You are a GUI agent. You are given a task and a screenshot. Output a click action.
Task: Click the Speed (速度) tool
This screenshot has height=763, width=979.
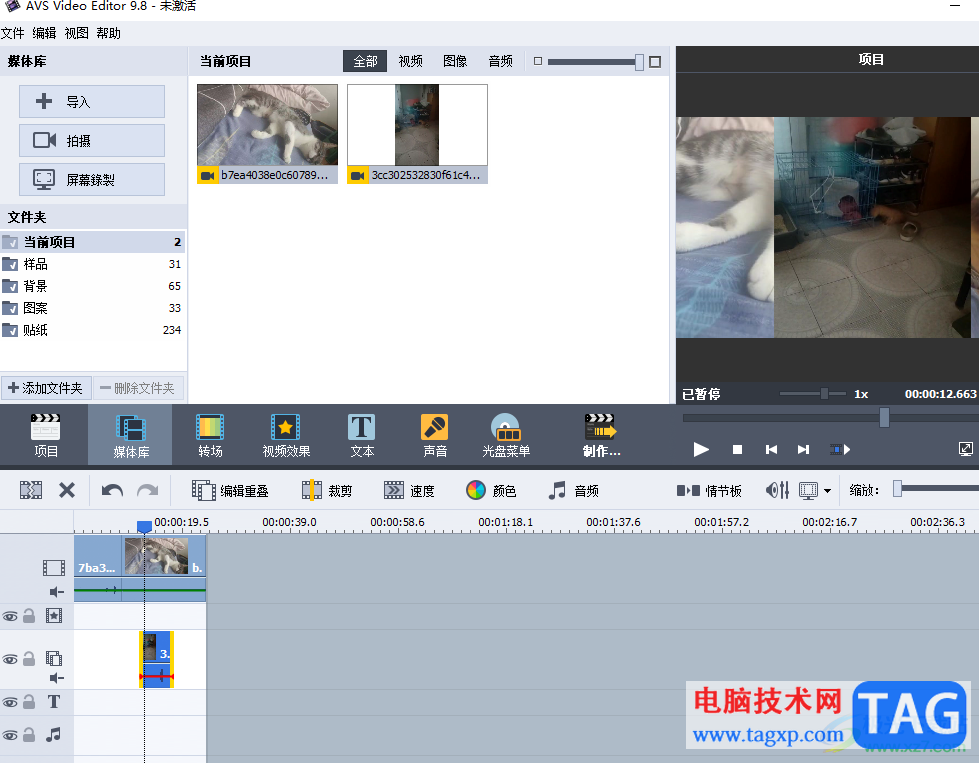pos(409,490)
